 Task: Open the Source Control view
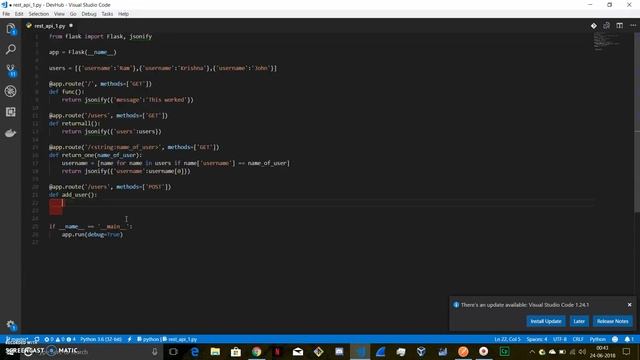(x=11, y=71)
